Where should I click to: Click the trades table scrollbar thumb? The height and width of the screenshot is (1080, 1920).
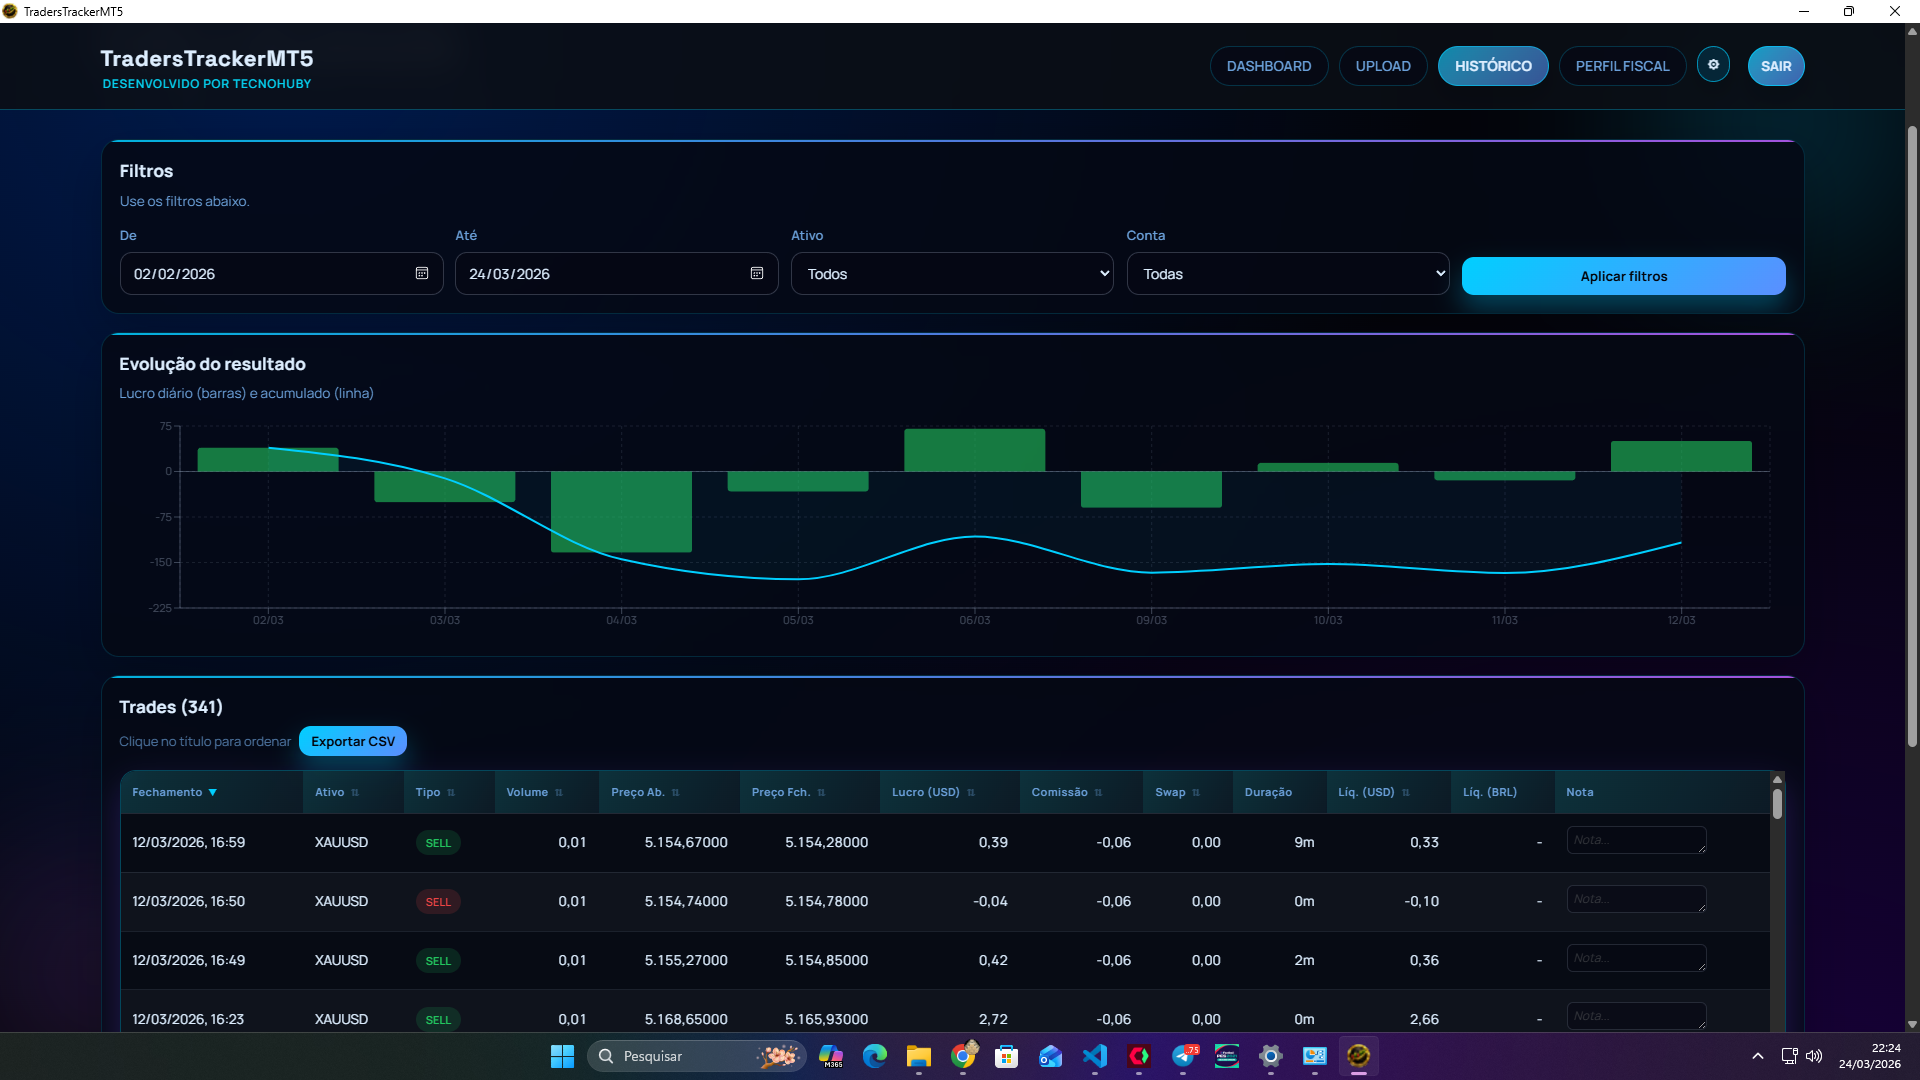[1777, 804]
